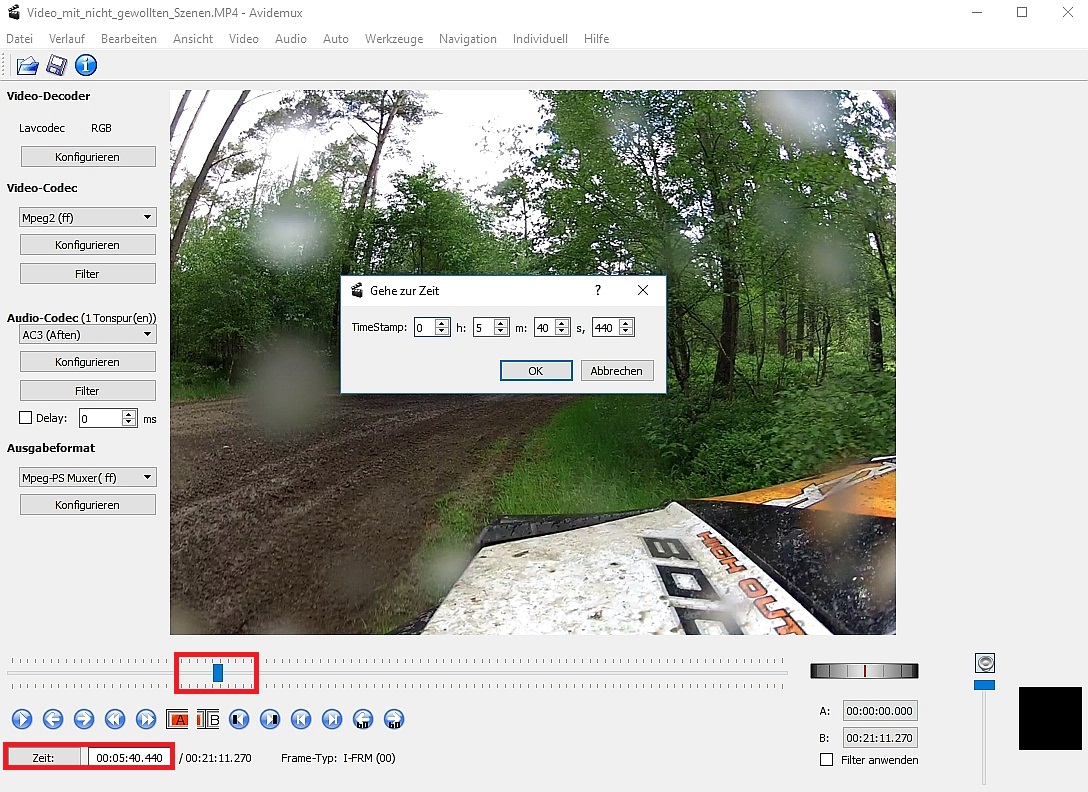
Task: Skip forward 60 seconds
Action: (x=394, y=718)
